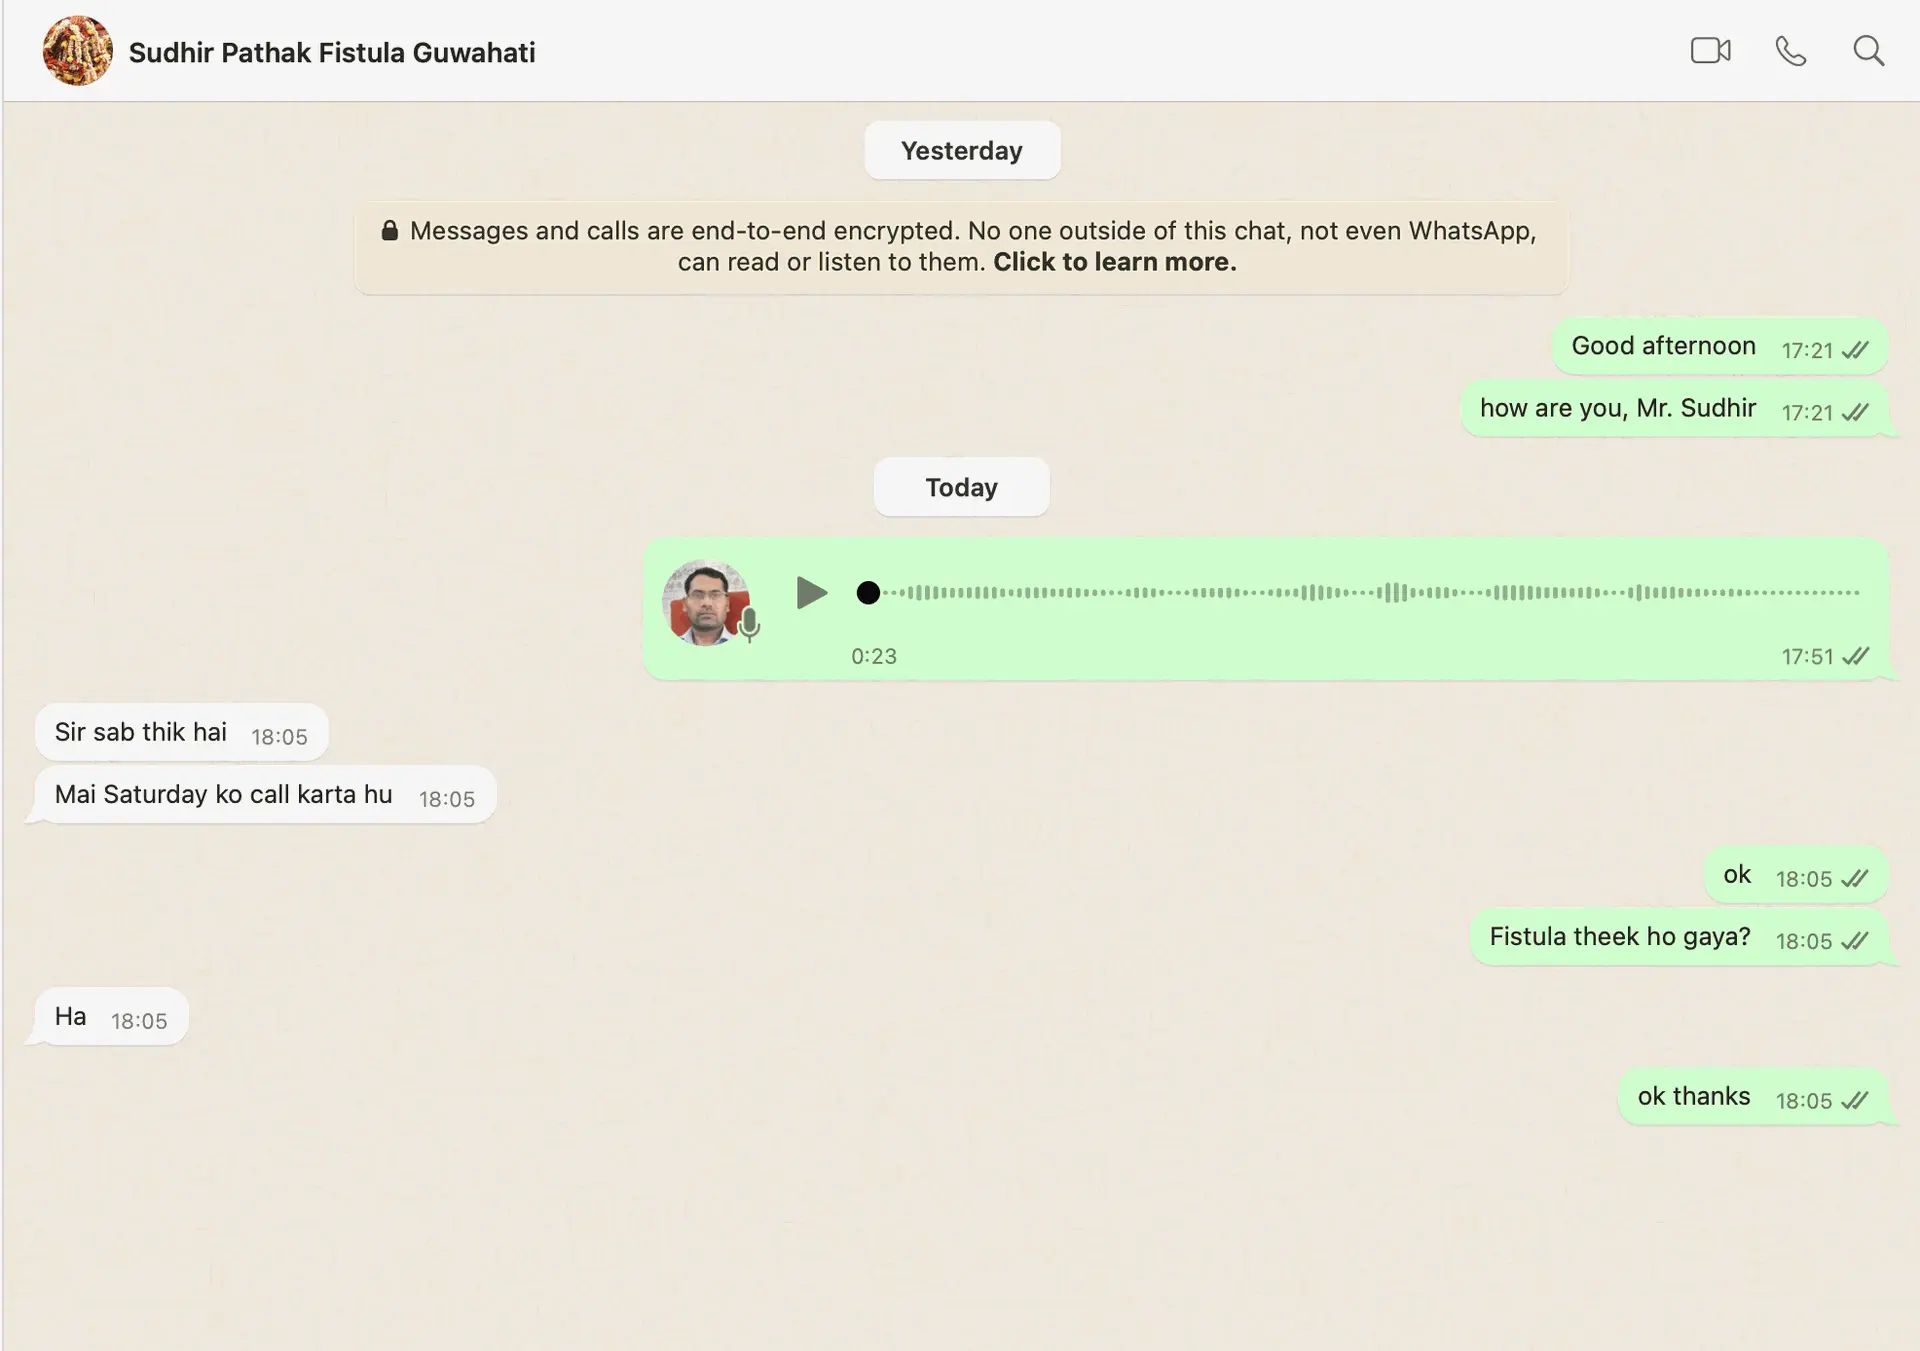The width and height of the screenshot is (1920, 1351).
Task: Click "Mai Saturday ko call karta hu" message
Action: click(223, 795)
